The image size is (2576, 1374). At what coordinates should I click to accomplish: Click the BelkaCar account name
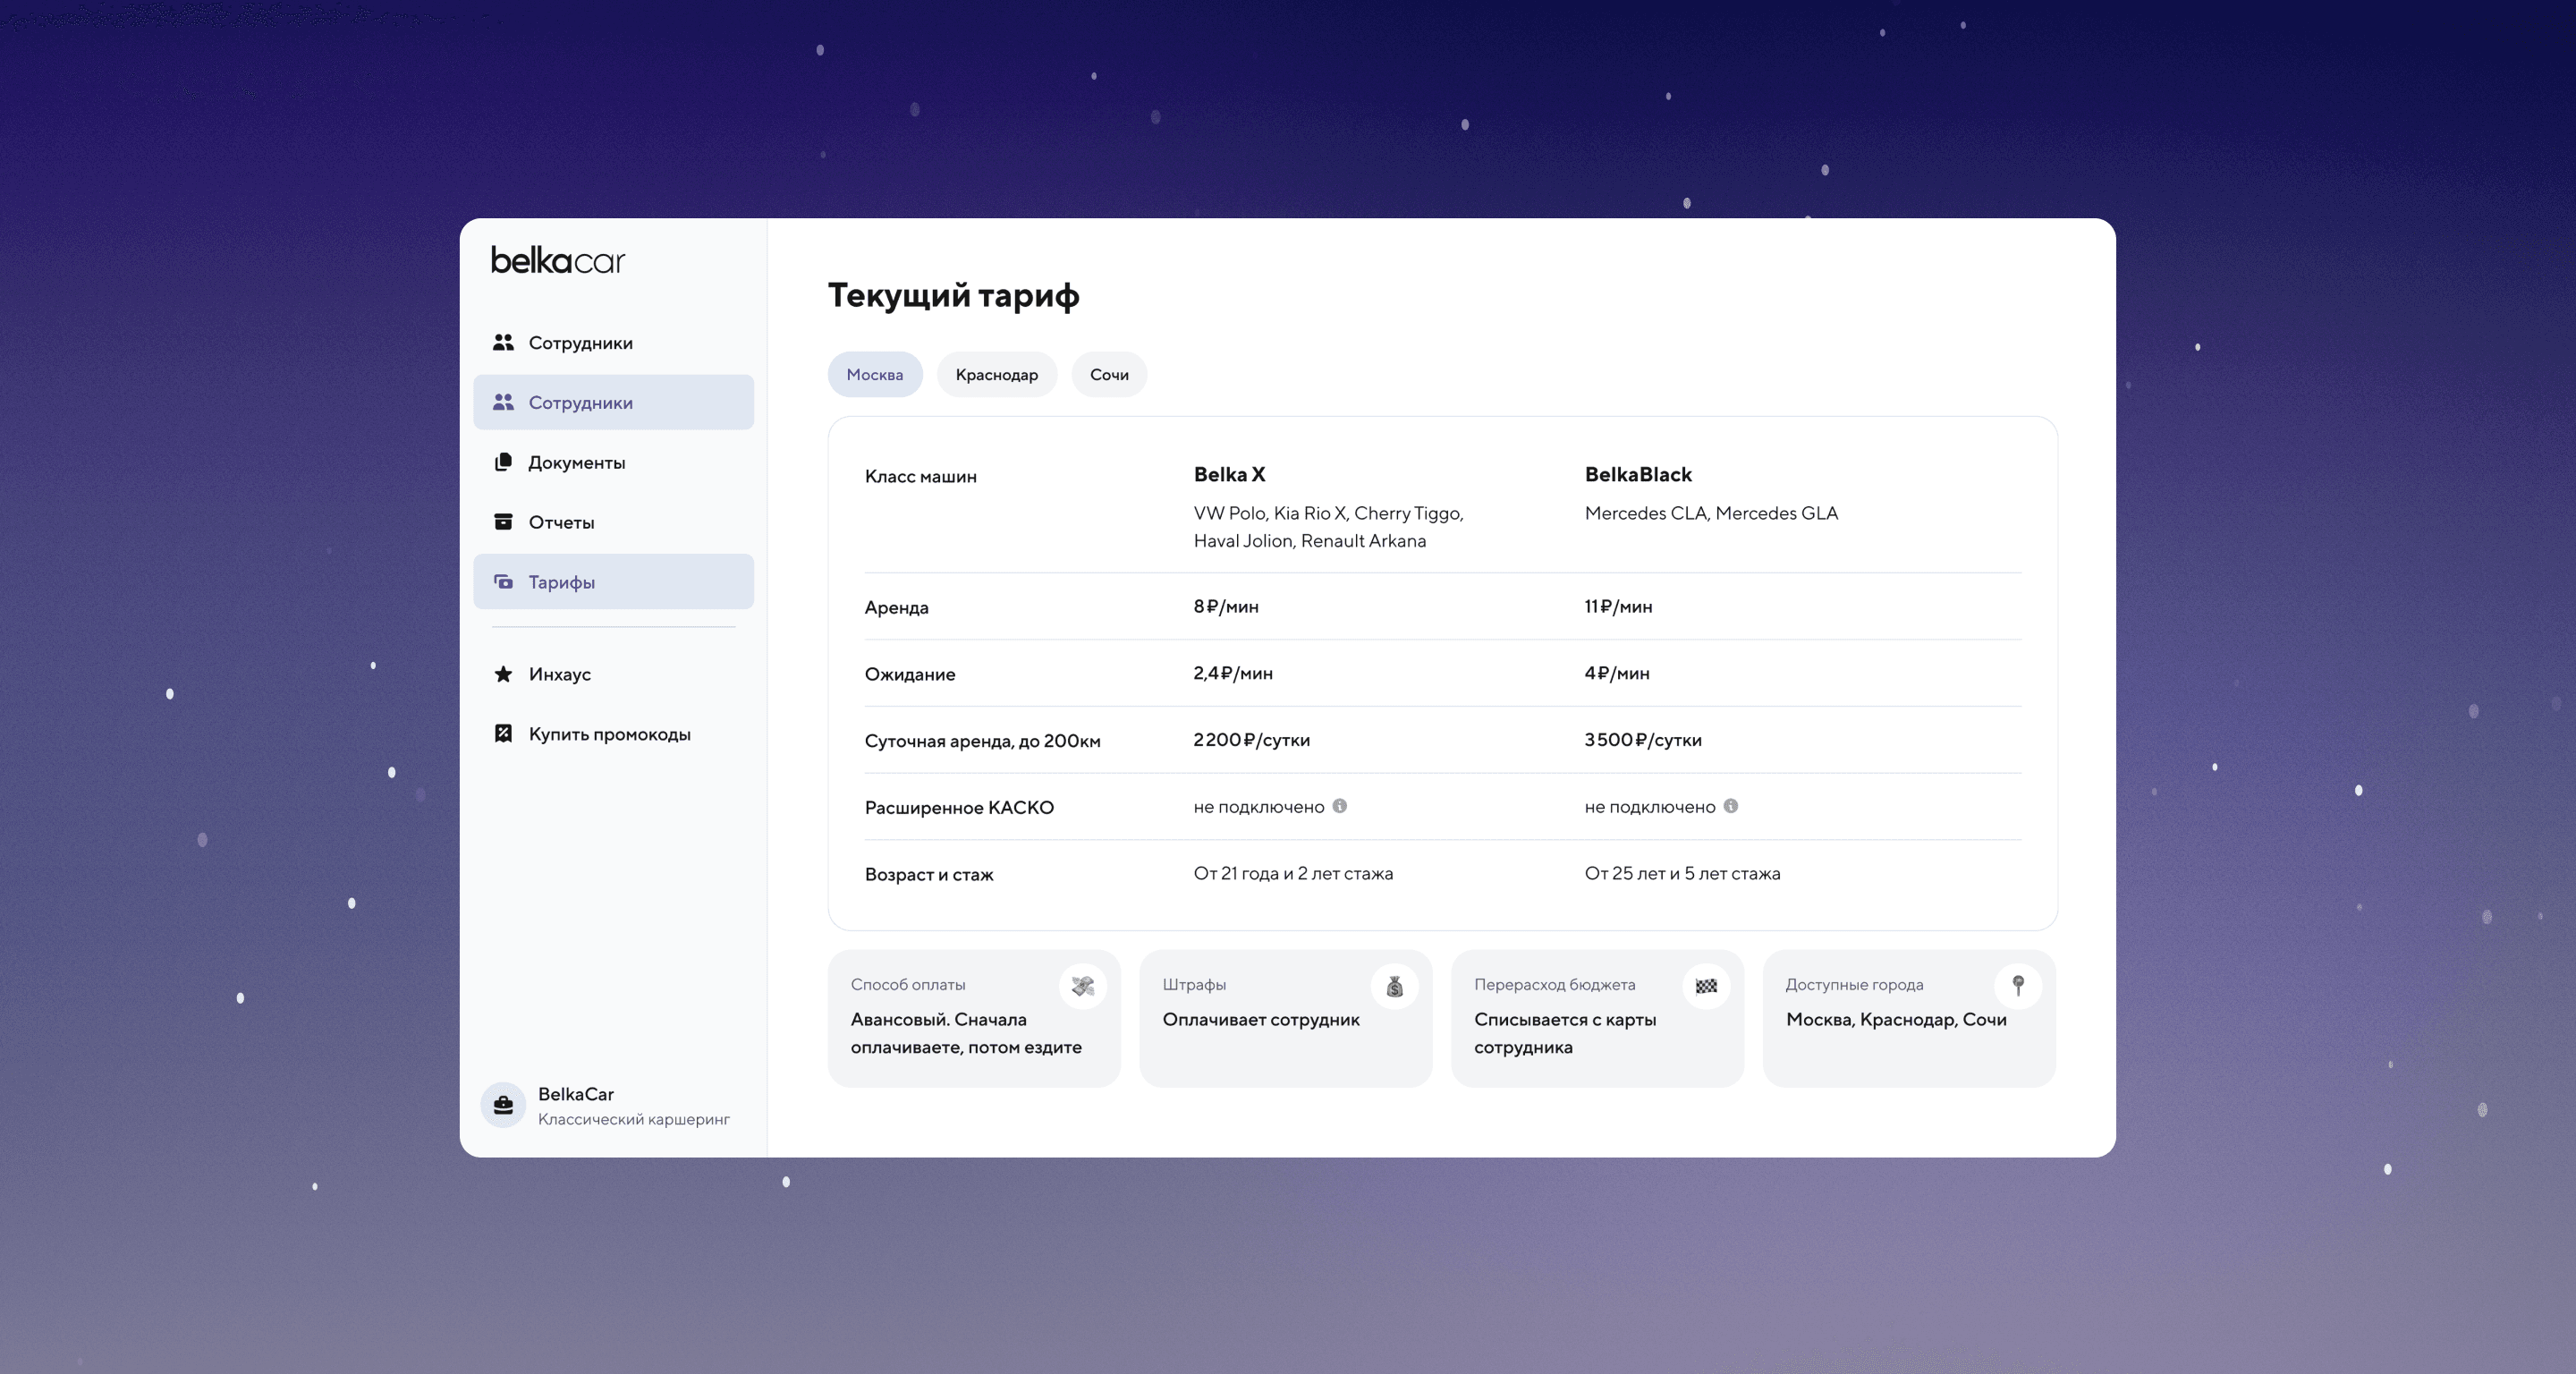(x=576, y=1094)
